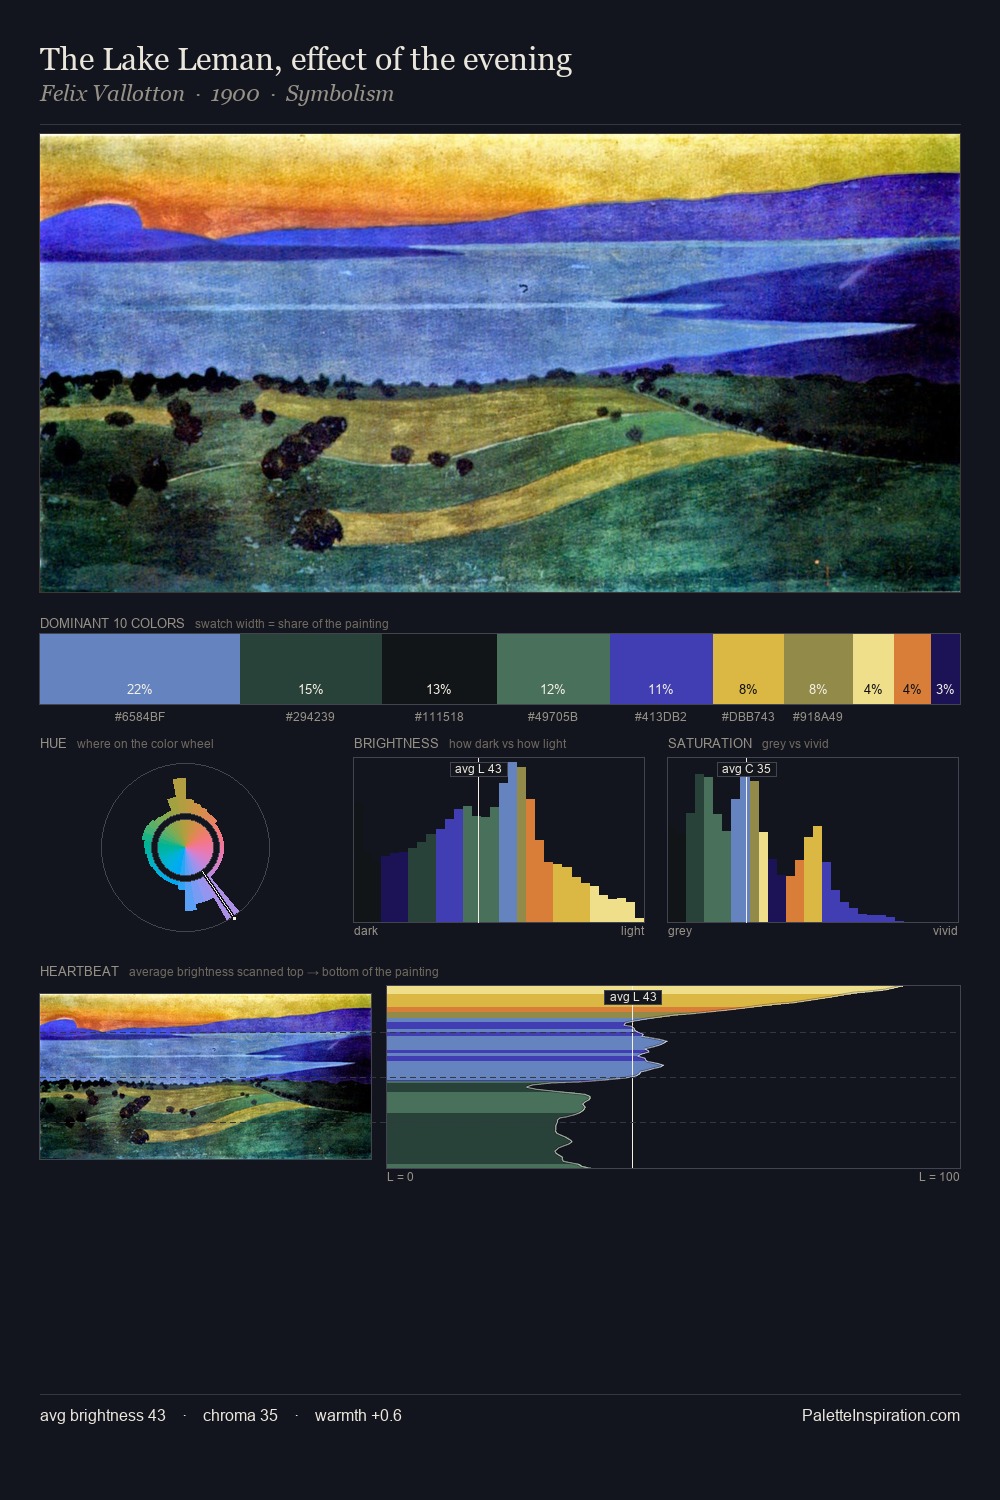Image resolution: width=1000 pixels, height=1500 pixels.
Task: Click the small painting thumbnail under Heartbeat
Action: [x=205, y=1077]
